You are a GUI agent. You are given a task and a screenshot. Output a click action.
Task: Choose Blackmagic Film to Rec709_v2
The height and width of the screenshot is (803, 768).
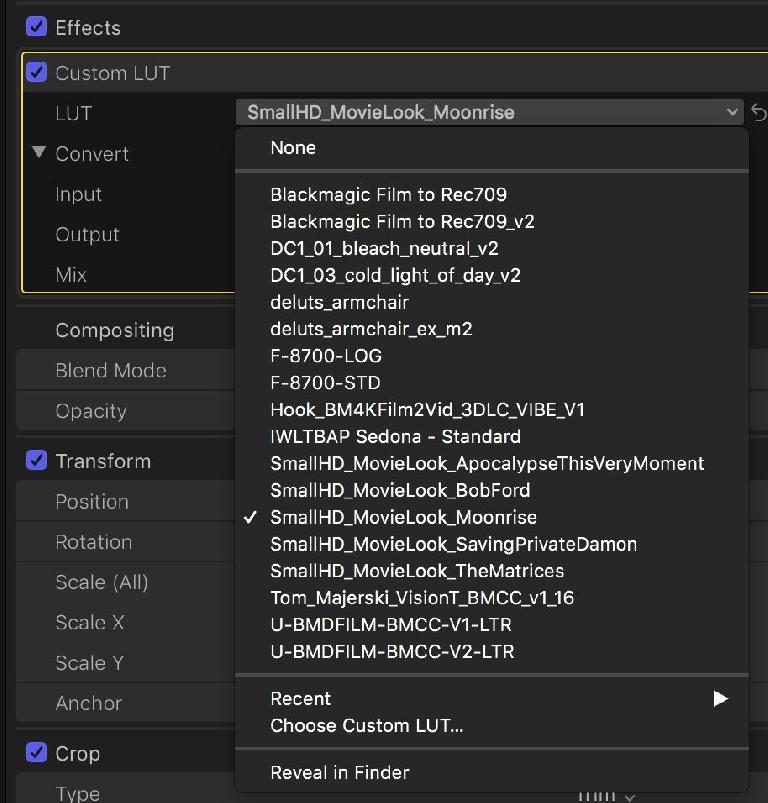(x=402, y=222)
